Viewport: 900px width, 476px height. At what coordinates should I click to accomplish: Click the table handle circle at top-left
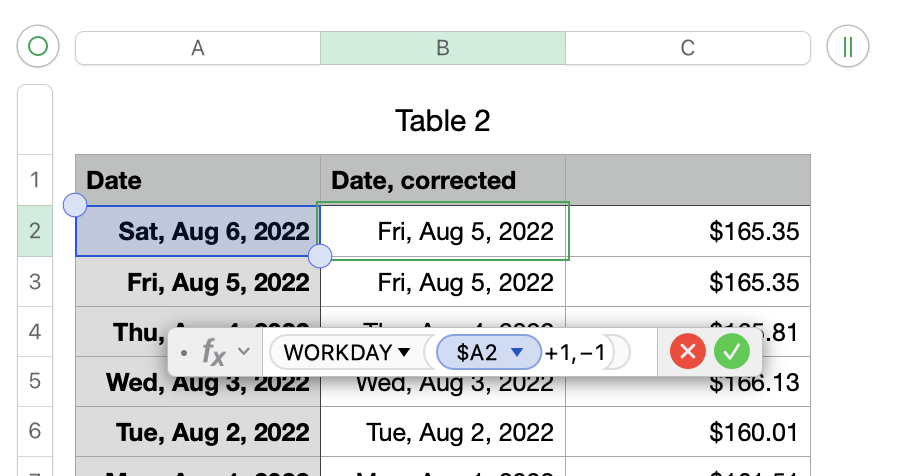[38, 46]
